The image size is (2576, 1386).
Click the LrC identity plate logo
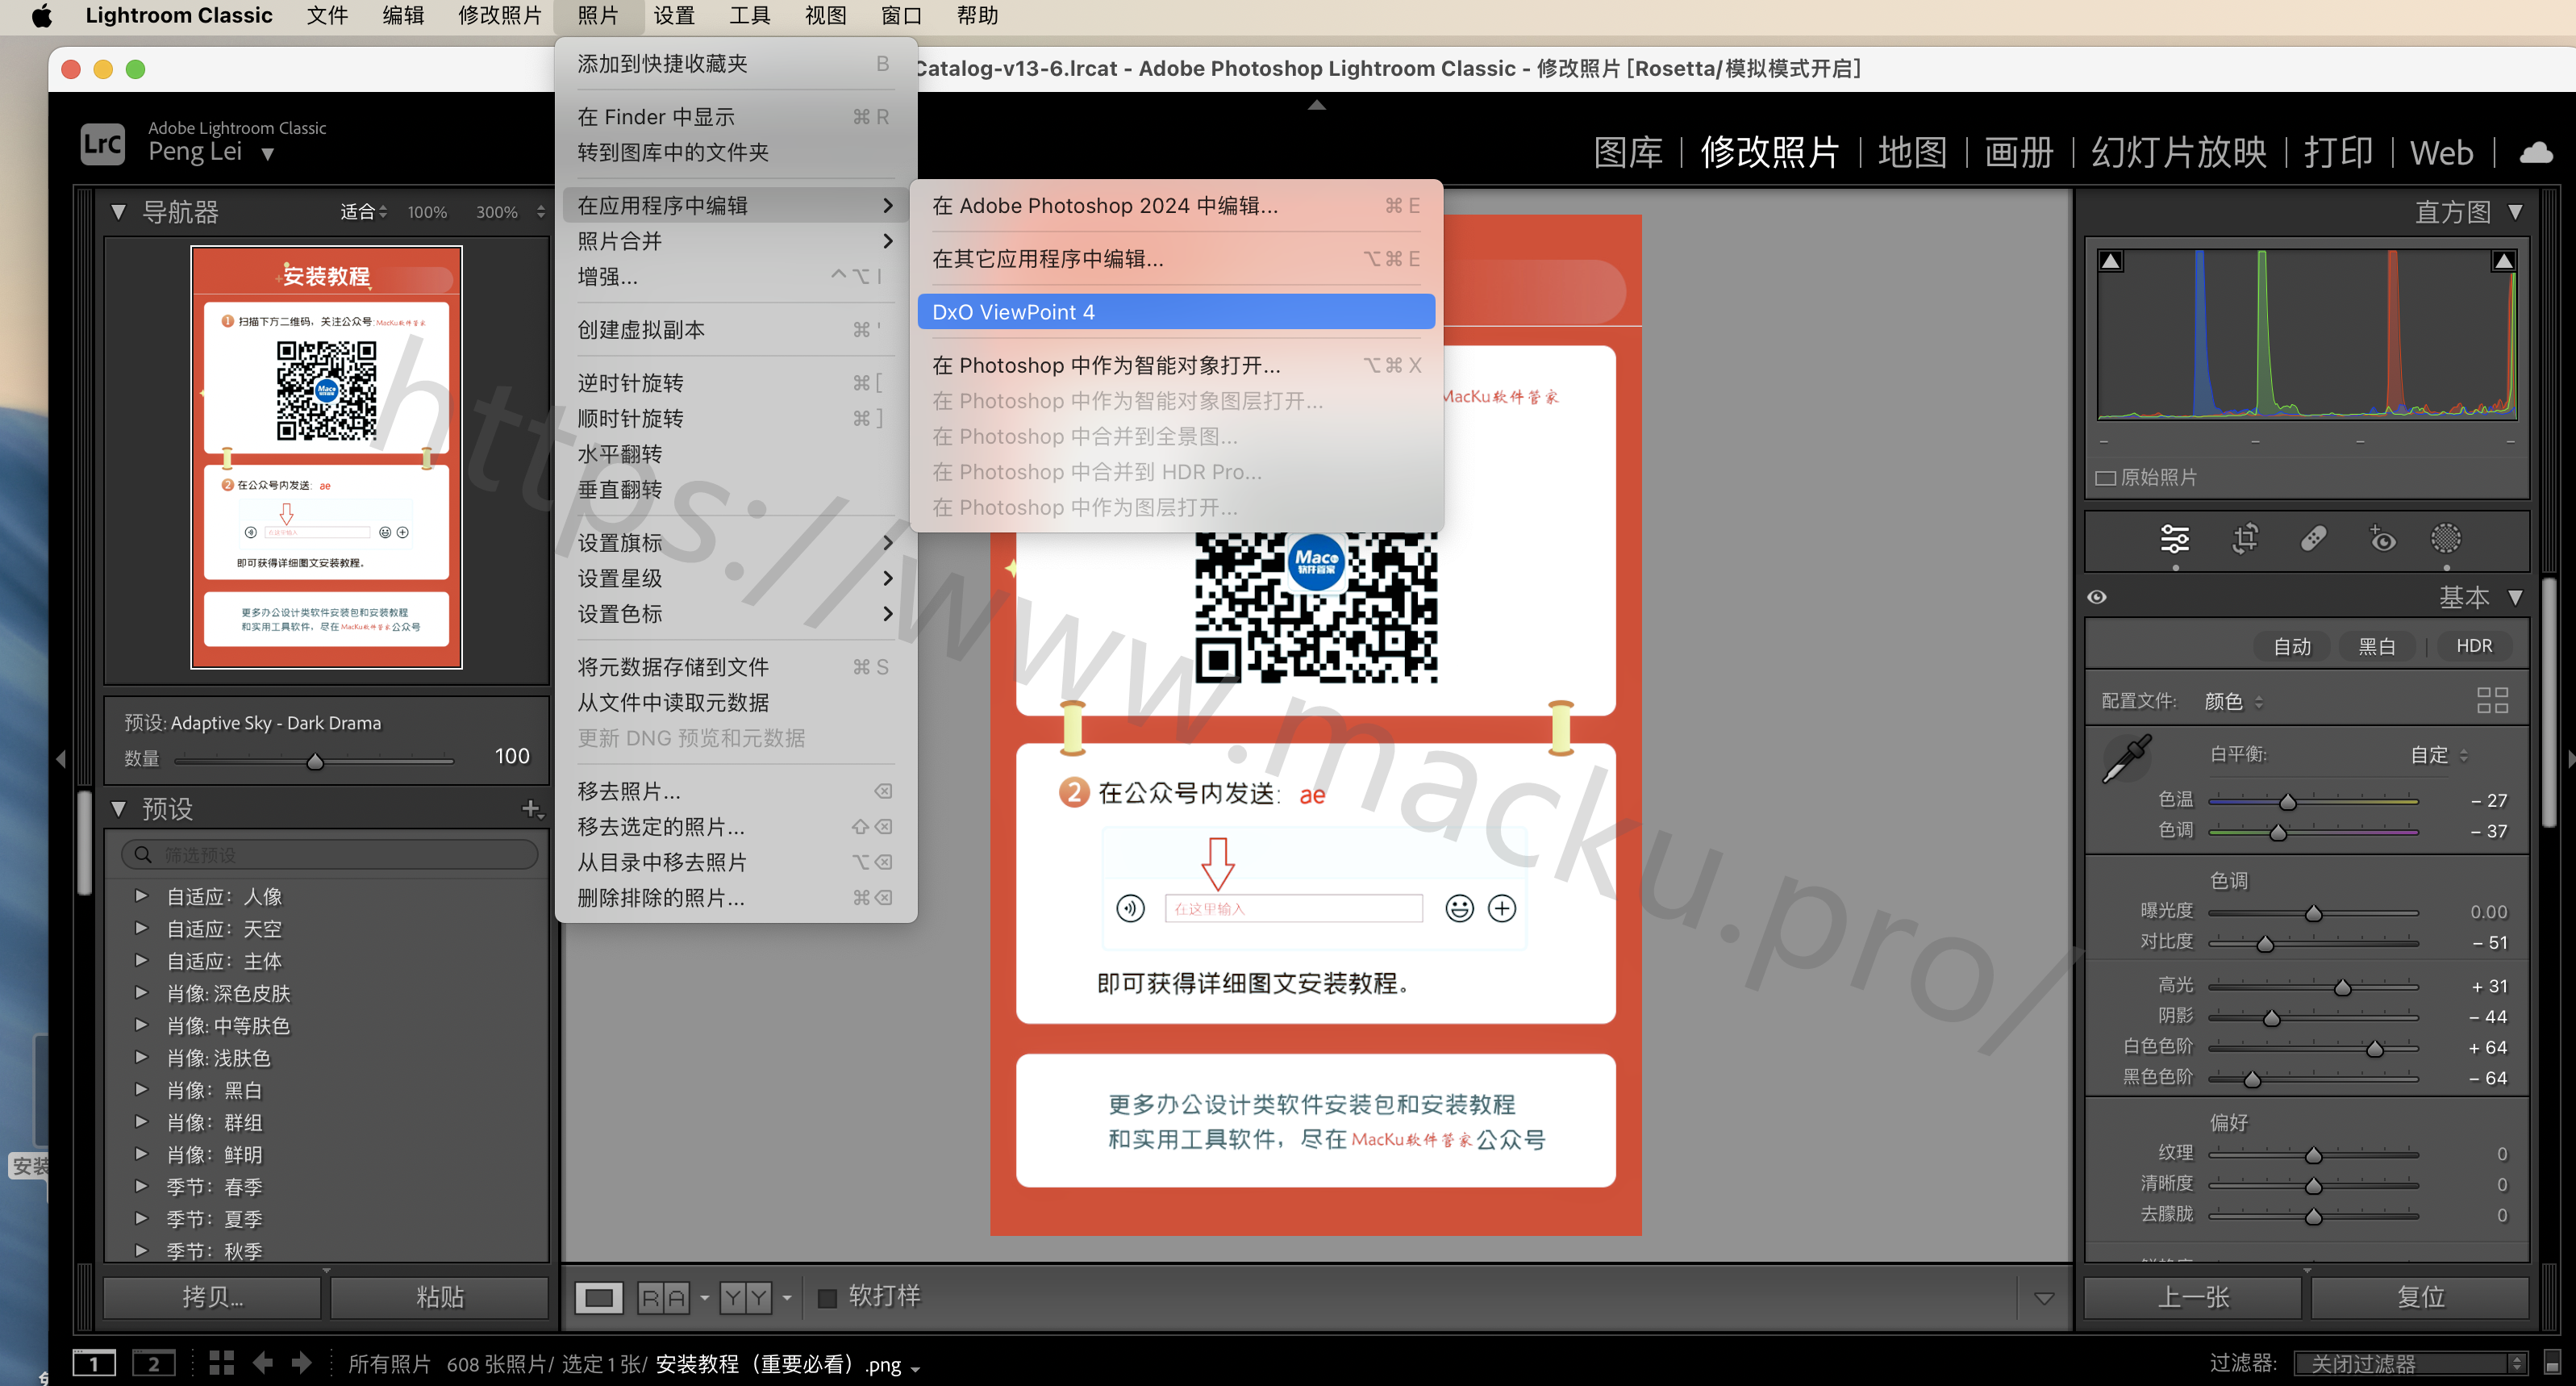[x=103, y=144]
